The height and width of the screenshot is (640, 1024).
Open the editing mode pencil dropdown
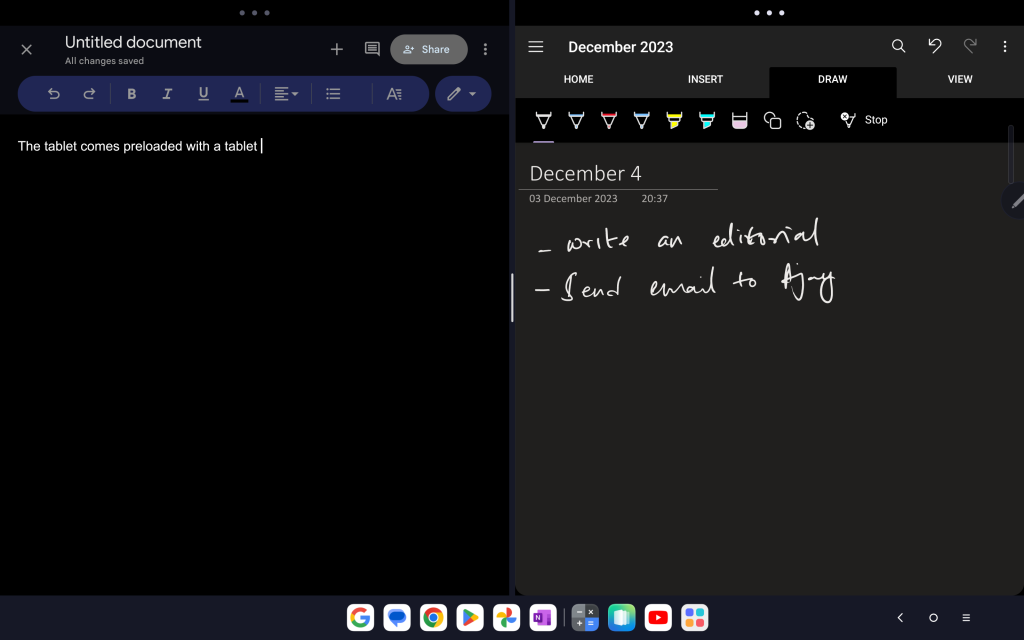[x=462, y=94]
